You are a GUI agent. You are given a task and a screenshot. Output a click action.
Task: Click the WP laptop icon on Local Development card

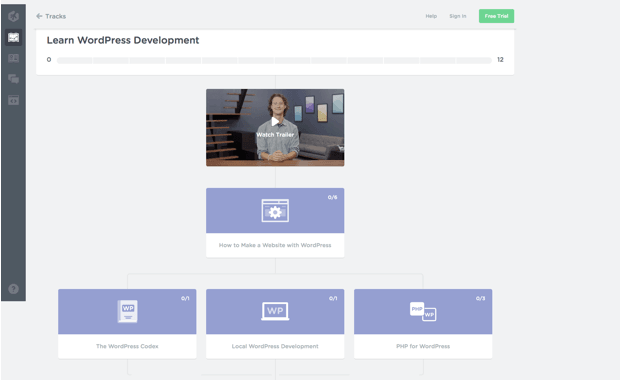pos(275,311)
